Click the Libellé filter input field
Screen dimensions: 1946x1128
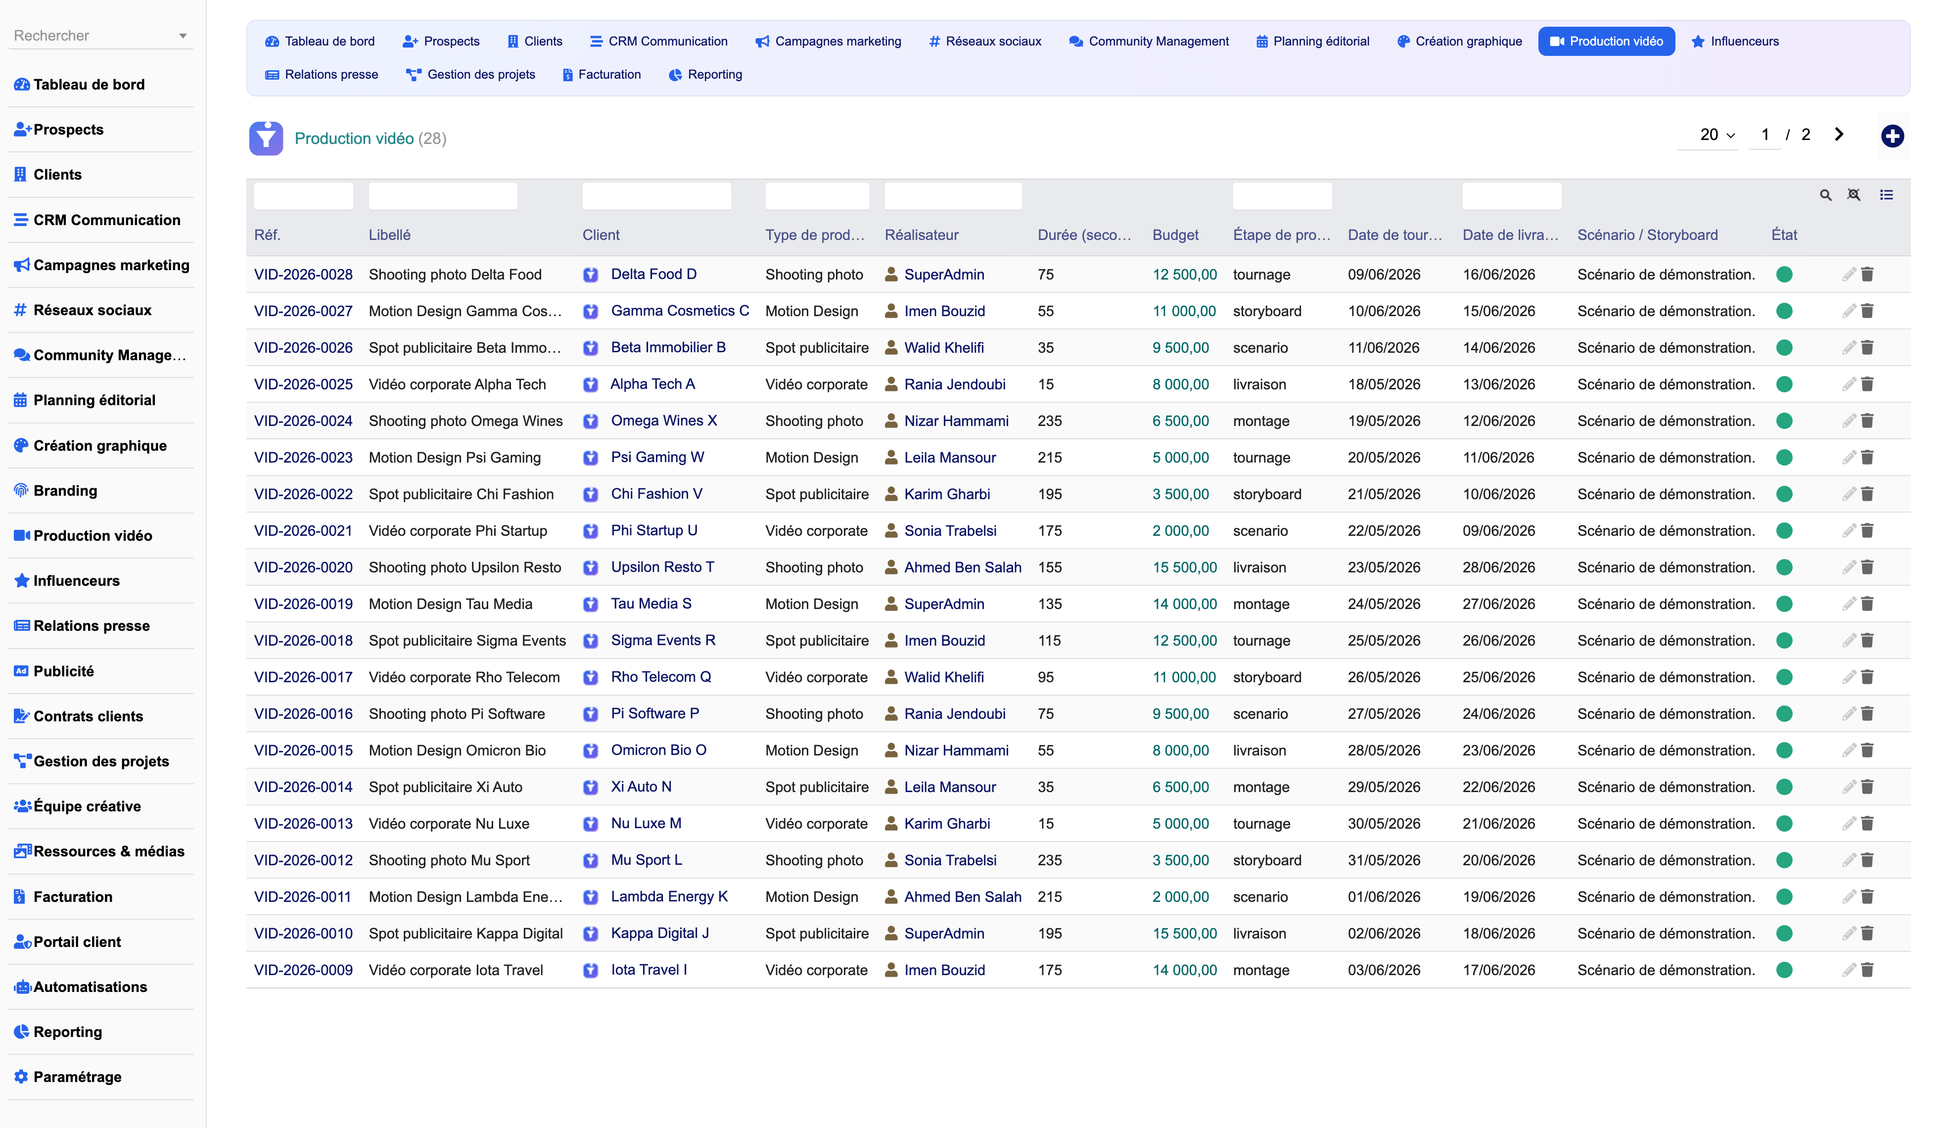coord(442,196)
